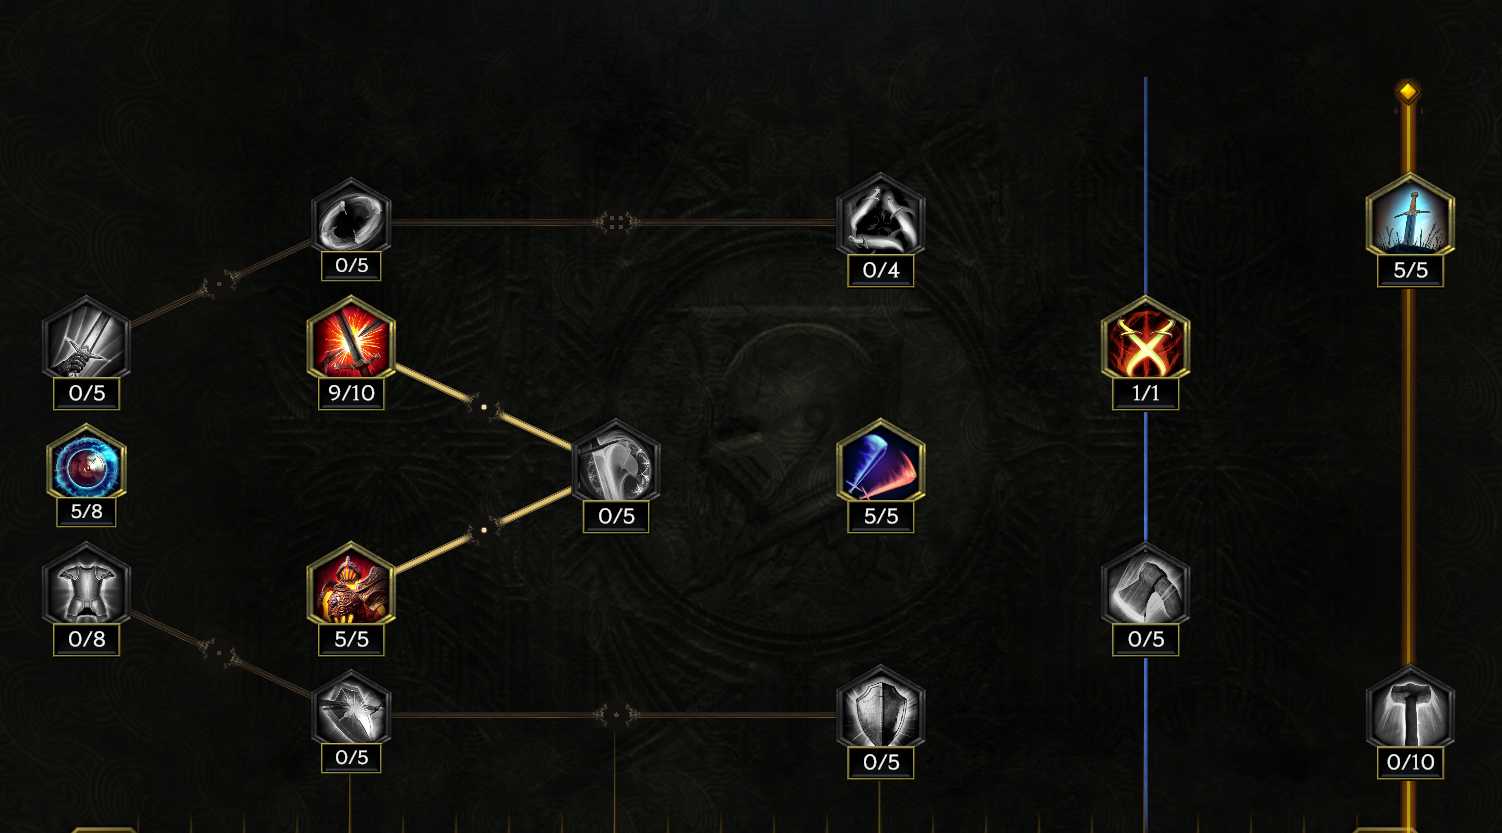Choose the red armored knight node at 5/5
This screenshot has width=1502, height=833.
tap(351, 587)
